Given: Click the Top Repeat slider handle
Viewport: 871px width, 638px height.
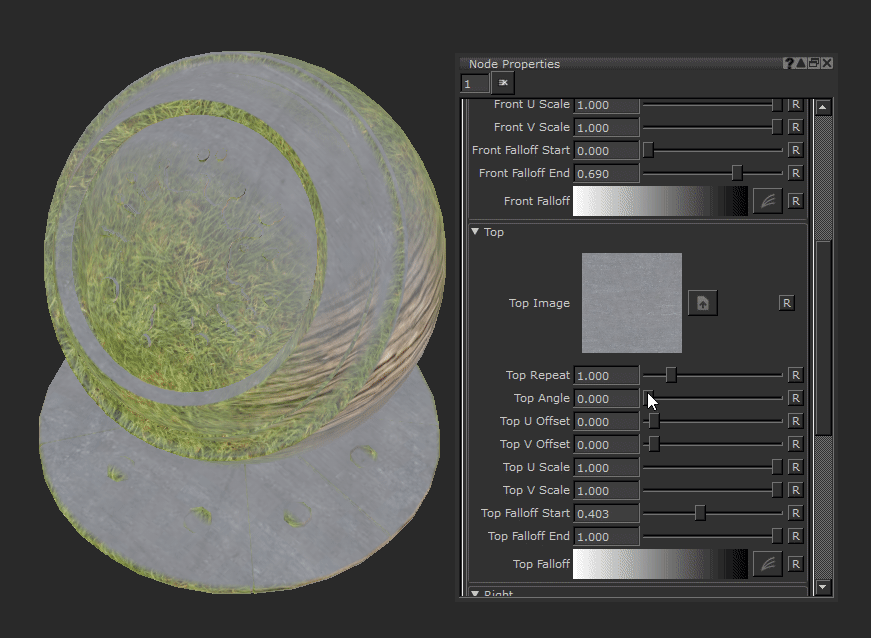Looking at the screenshot, I should click(x=671, y=375).
